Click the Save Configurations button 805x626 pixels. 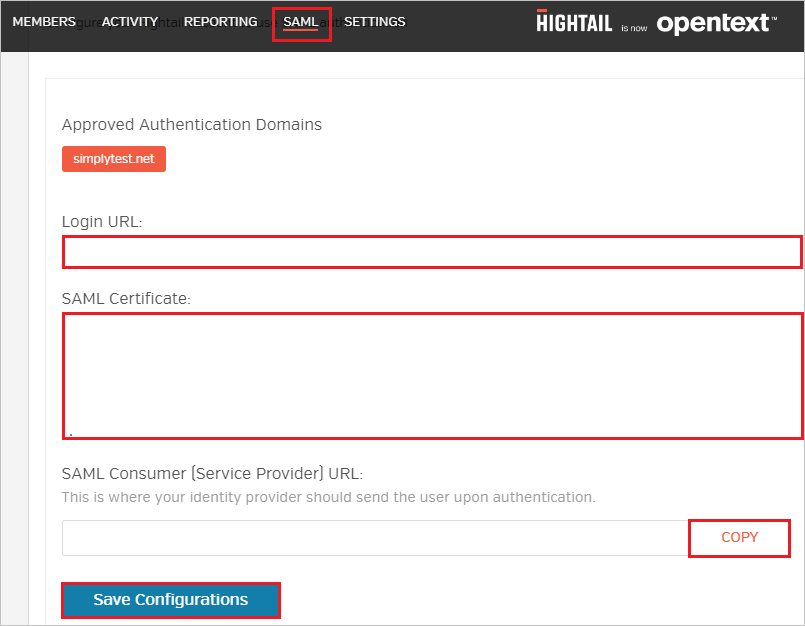[x=170, y=600]
